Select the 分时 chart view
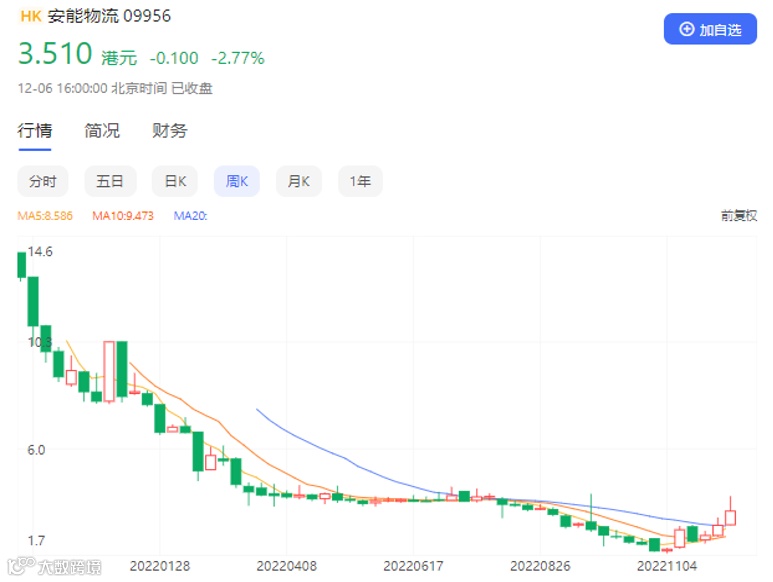This screenshot has width=773, height=582. (42, 181)
